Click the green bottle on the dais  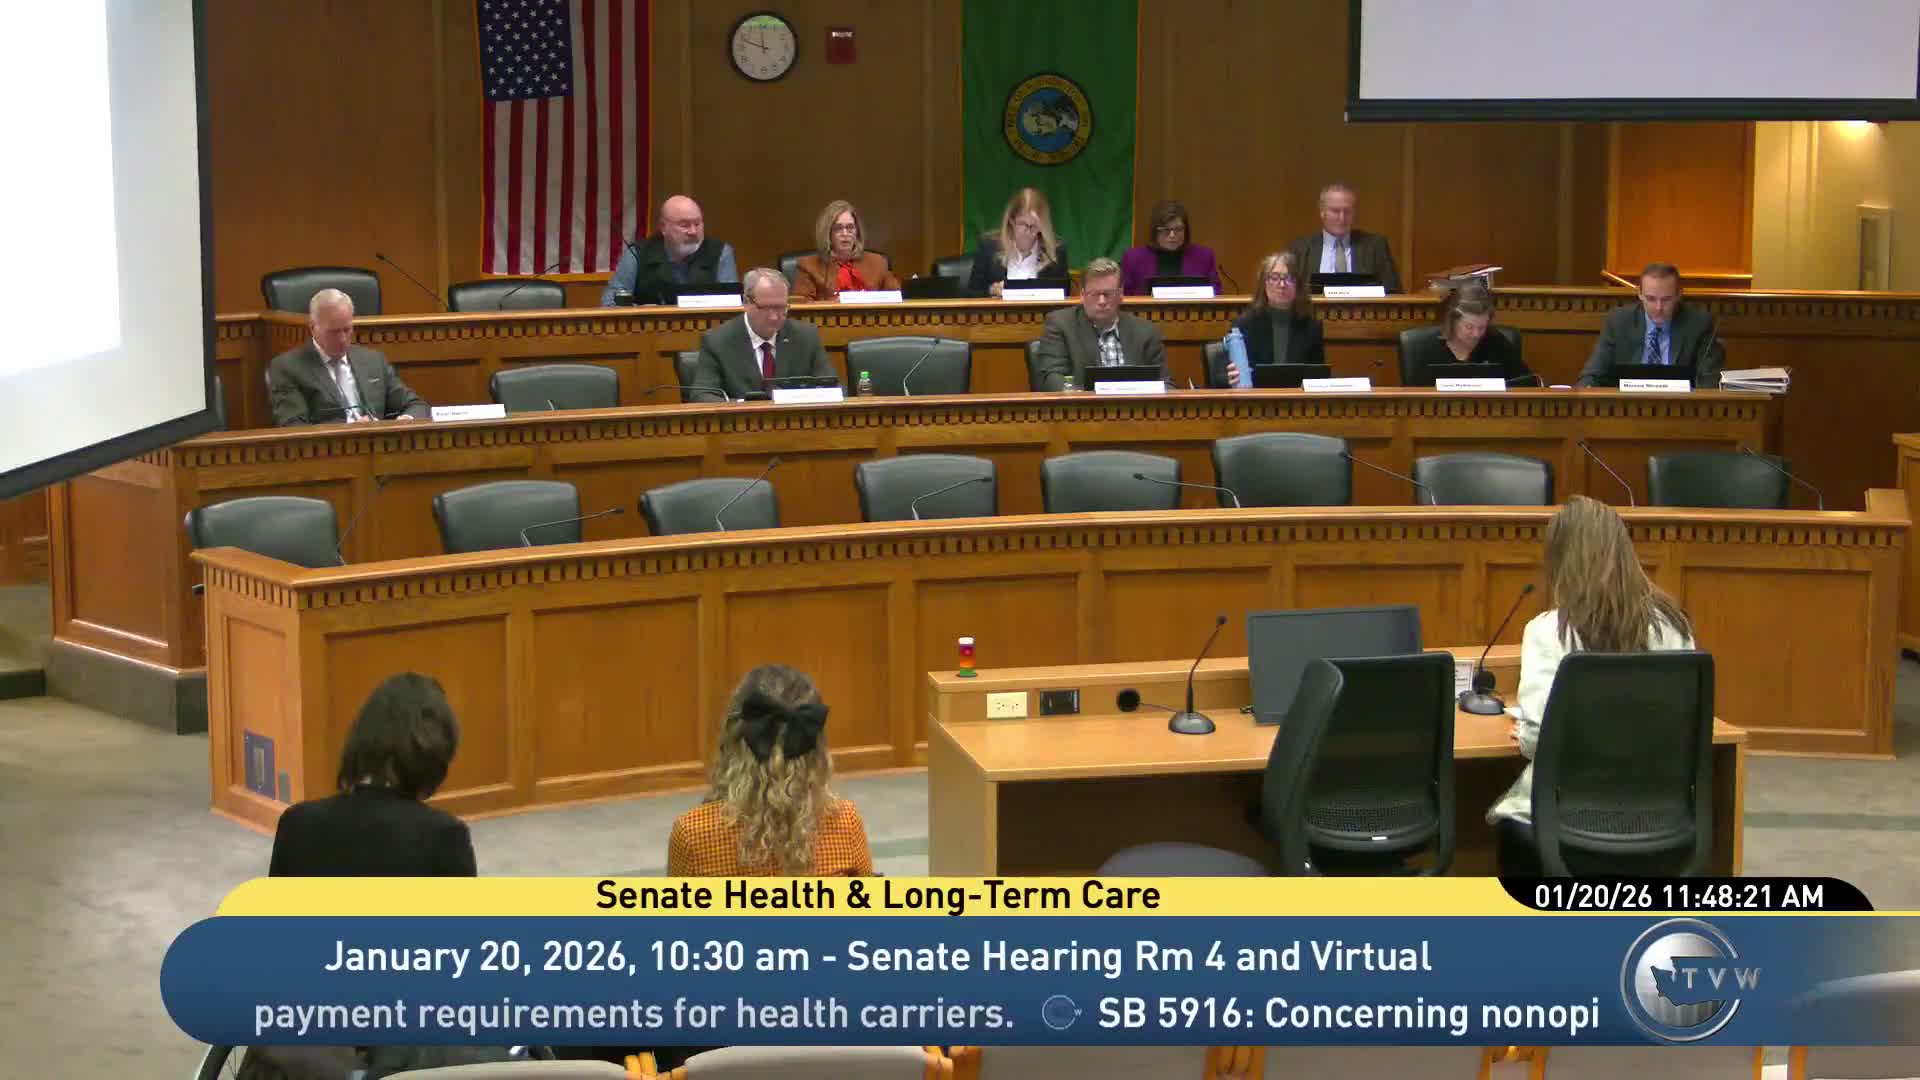(864, 384)
